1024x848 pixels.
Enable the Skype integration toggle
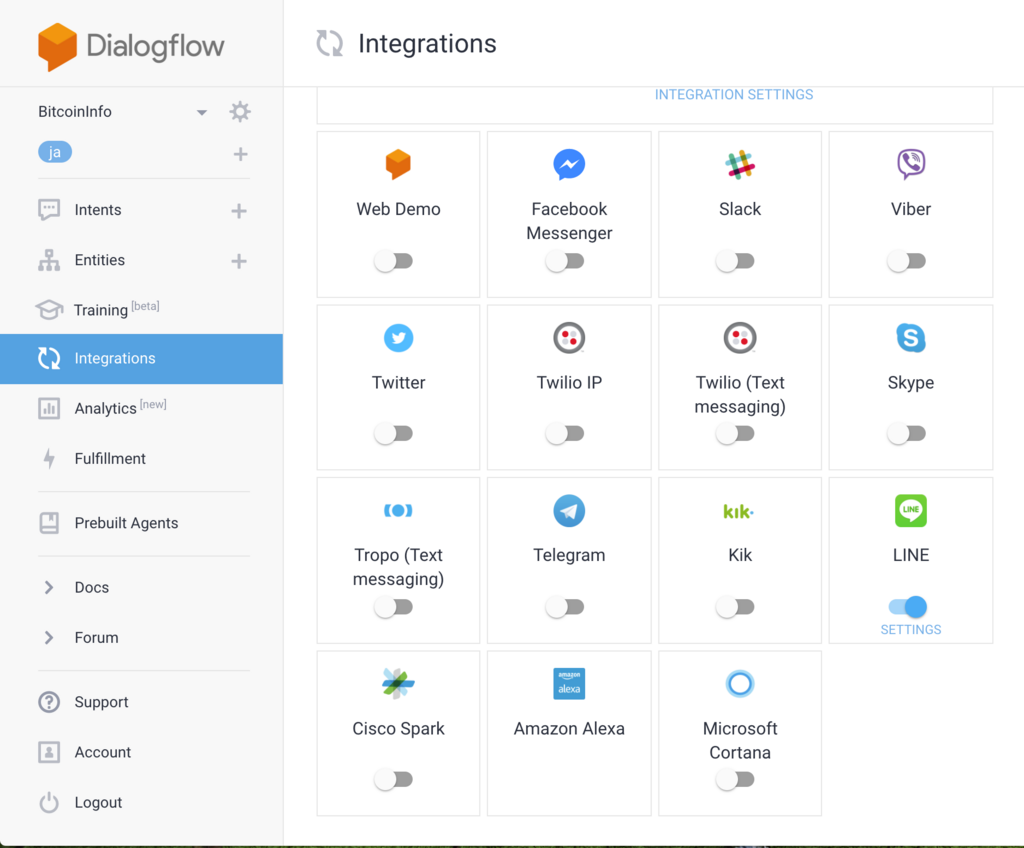[x=906, y=434]
